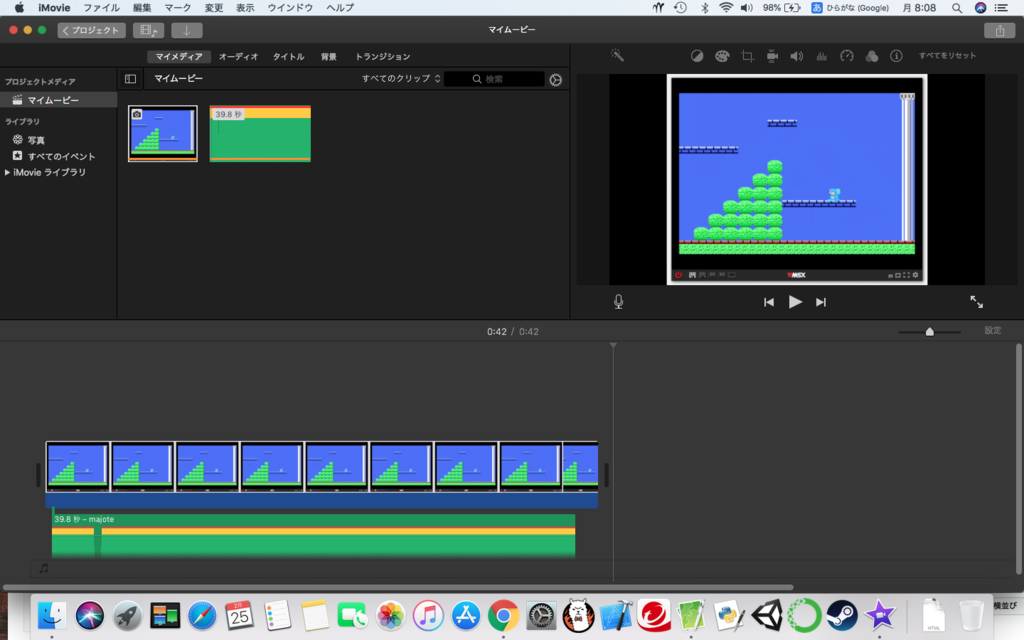
Task: Click the Wi-Fi status icon
Action: 726,8
